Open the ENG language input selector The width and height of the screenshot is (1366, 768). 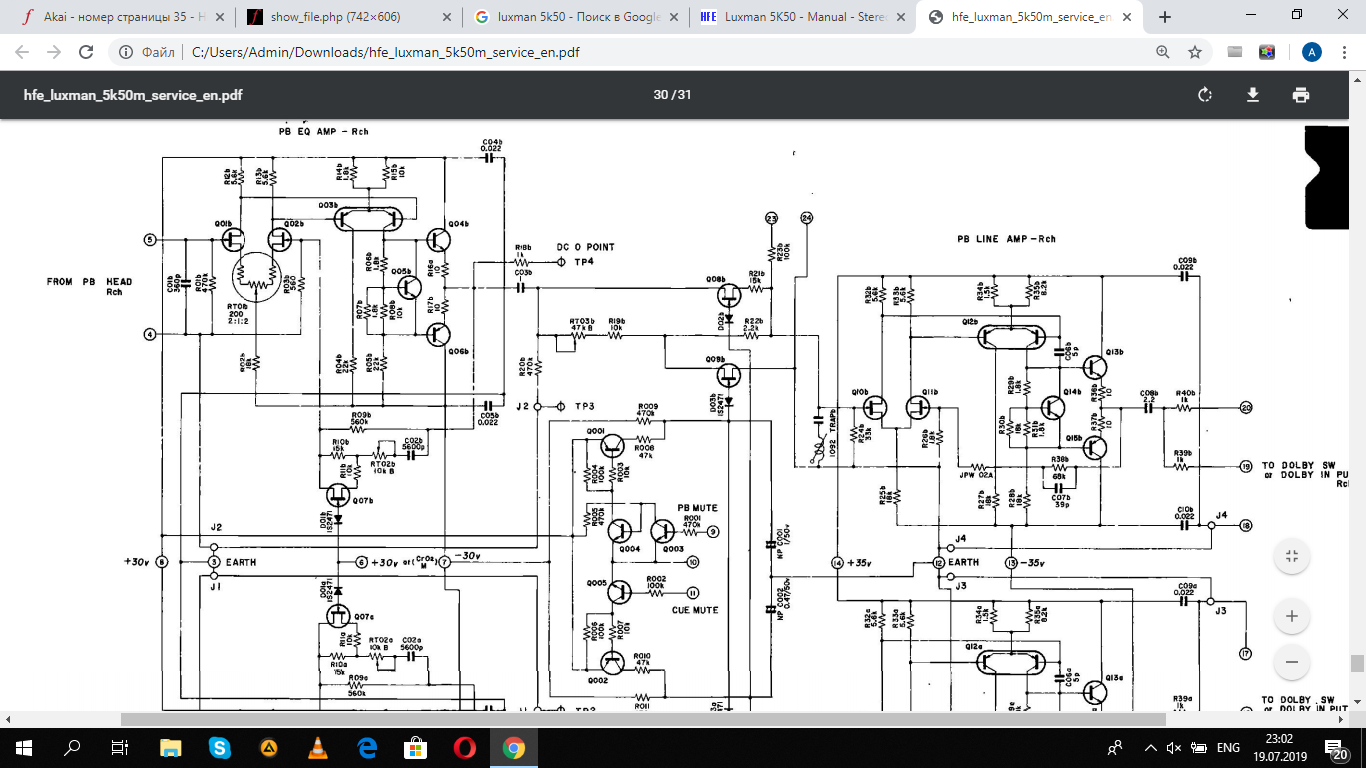(x=1227, y=748)
